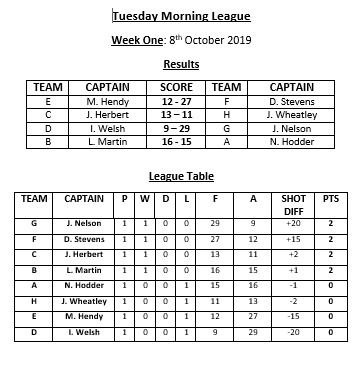362x388 pixels.
Task: Select the M. Hendy cell in Results
Action: 107,102
